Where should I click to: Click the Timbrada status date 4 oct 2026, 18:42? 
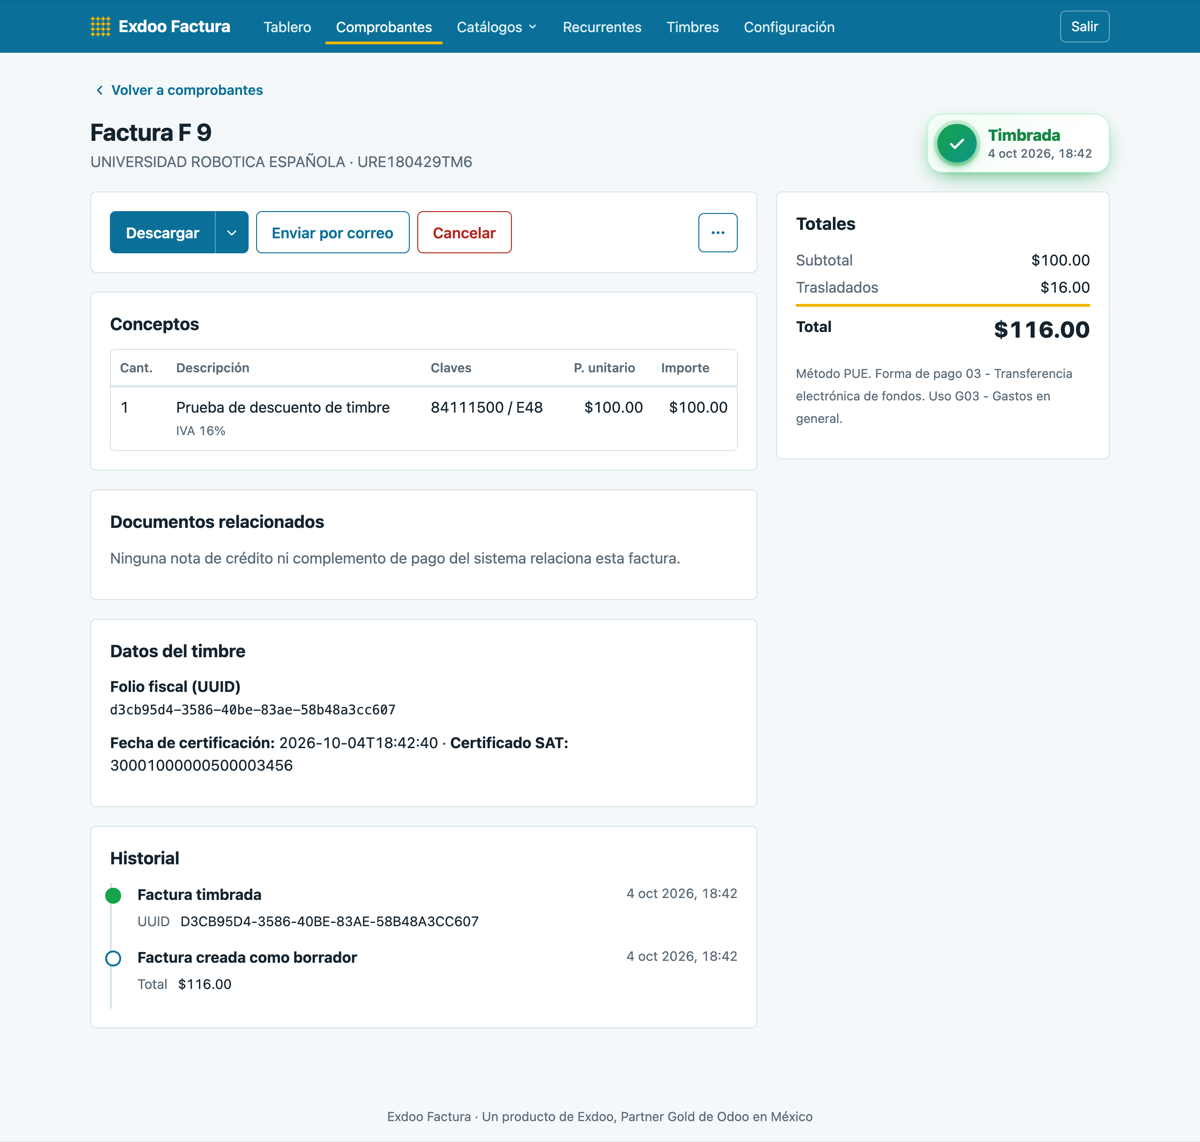1040,154
